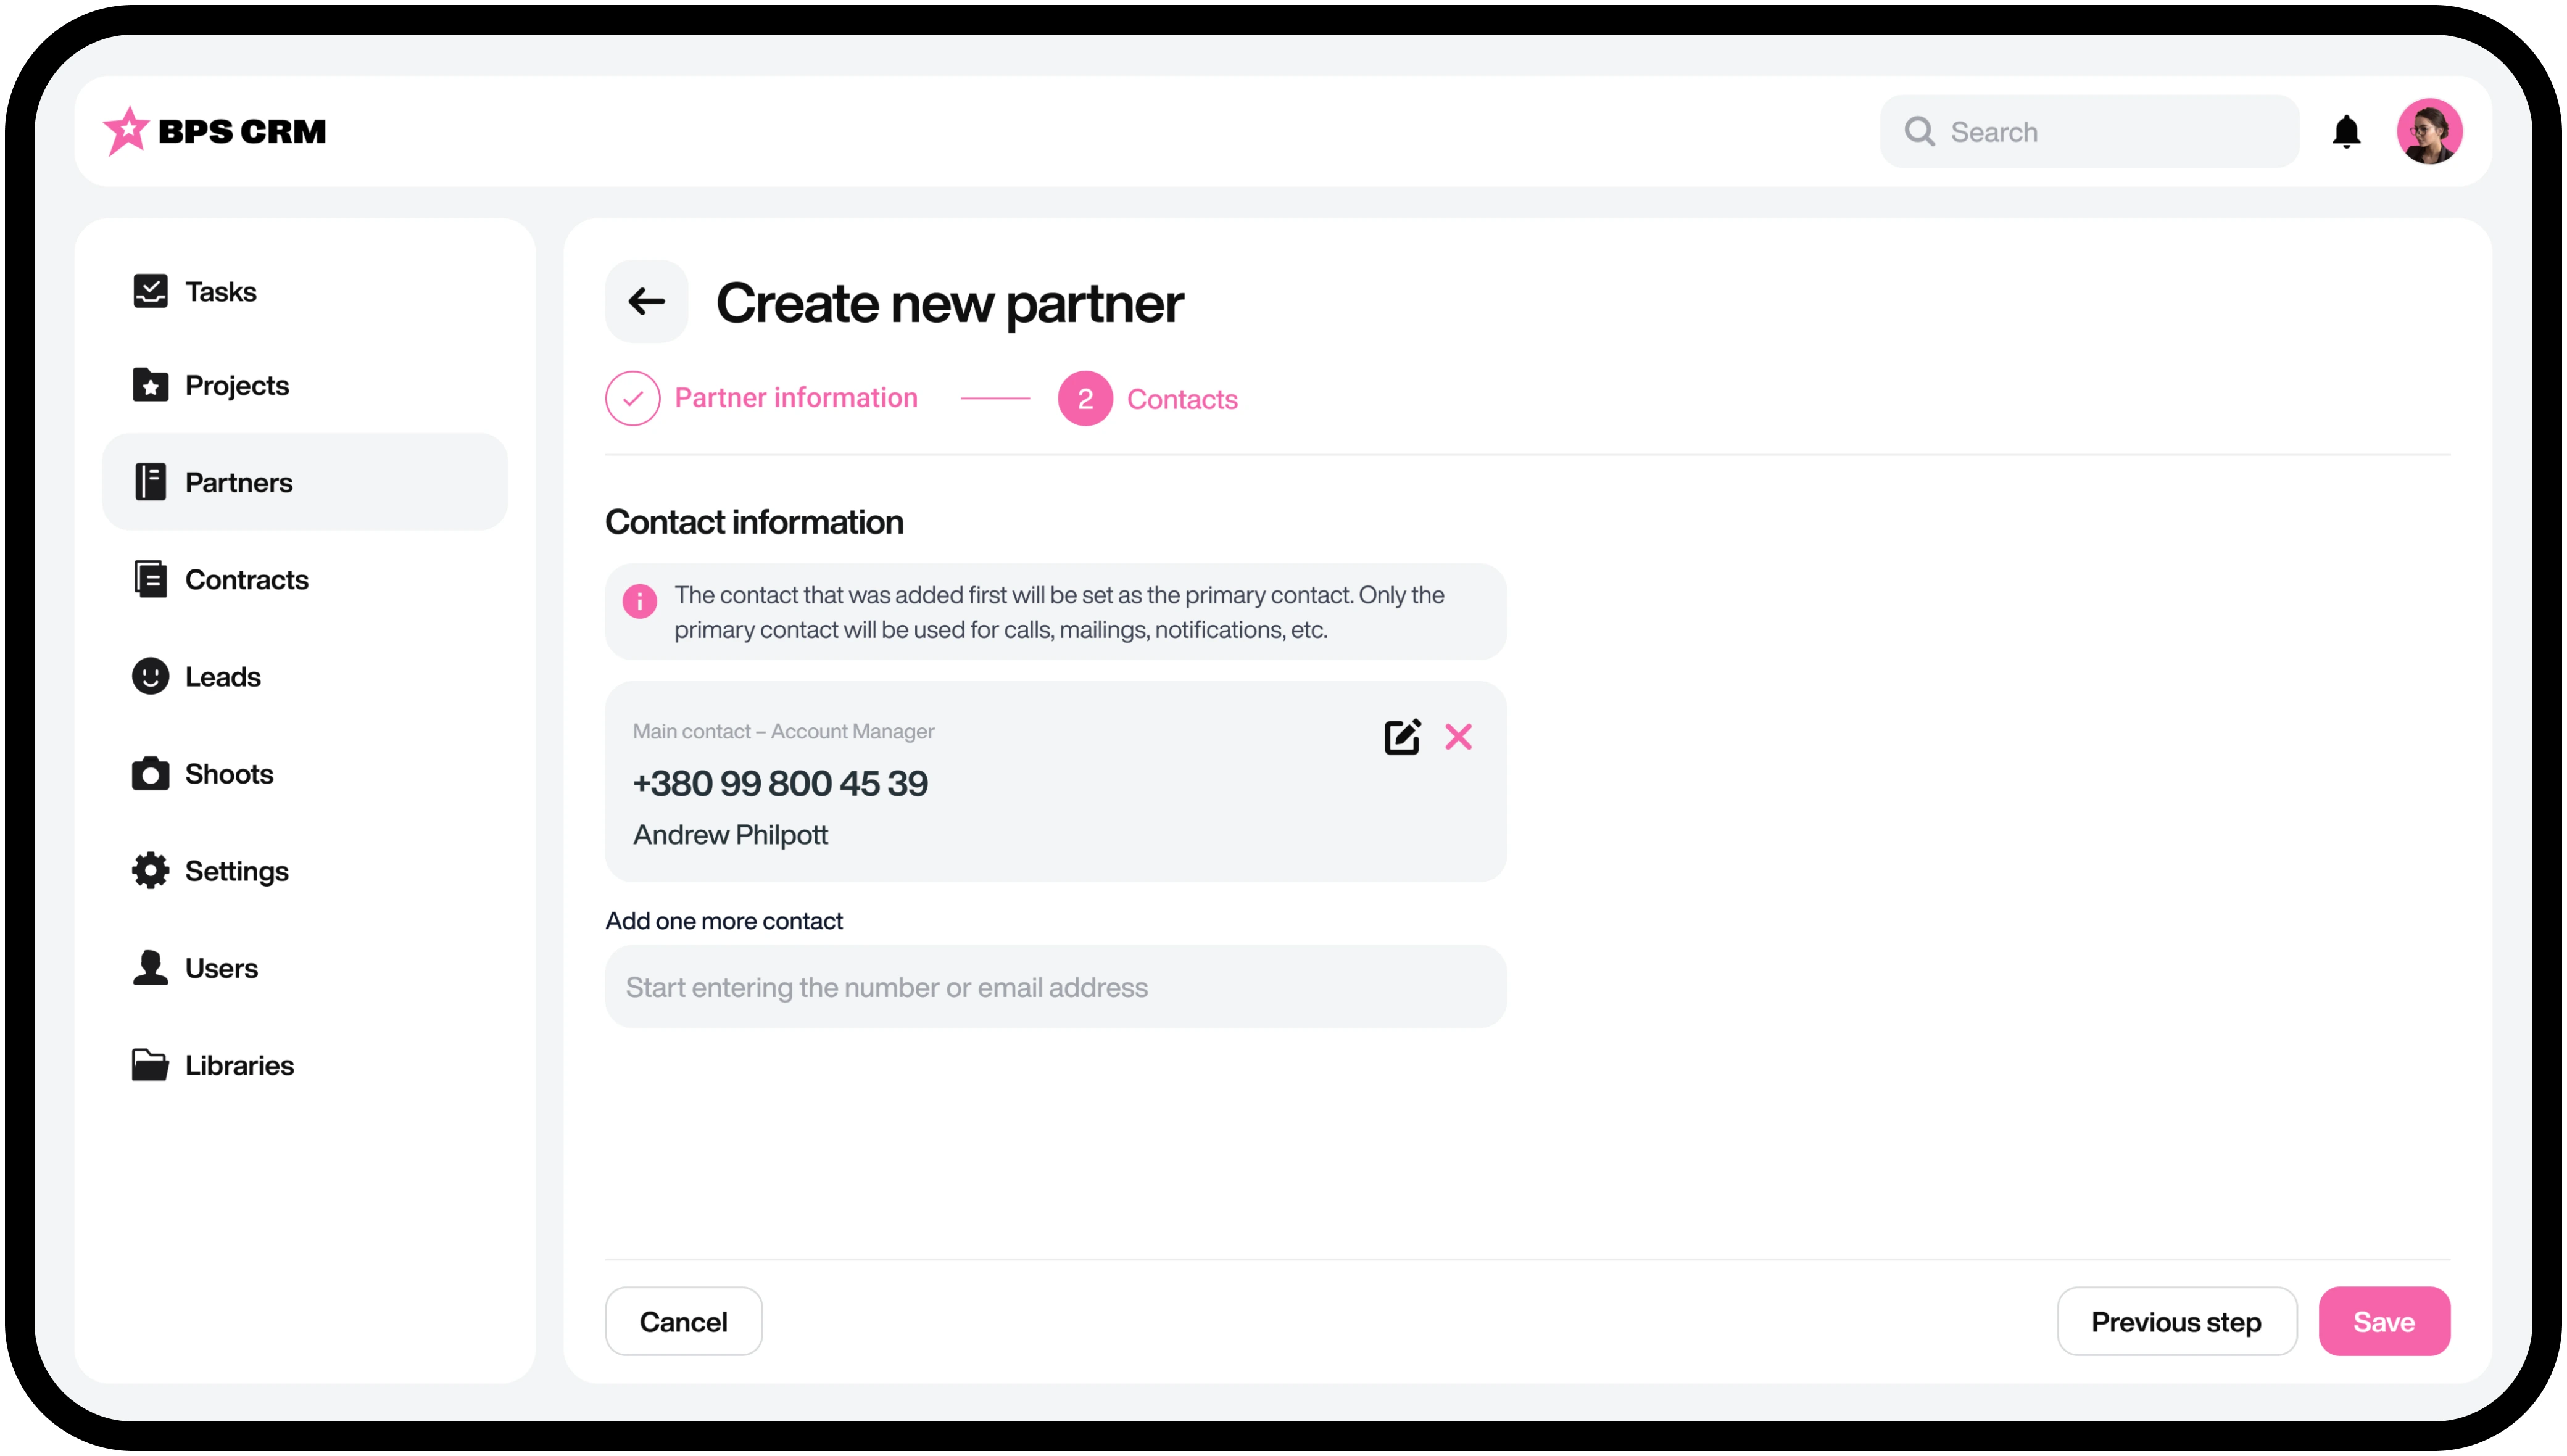
Task: Click the Previous step button
Action: 2175,1321
